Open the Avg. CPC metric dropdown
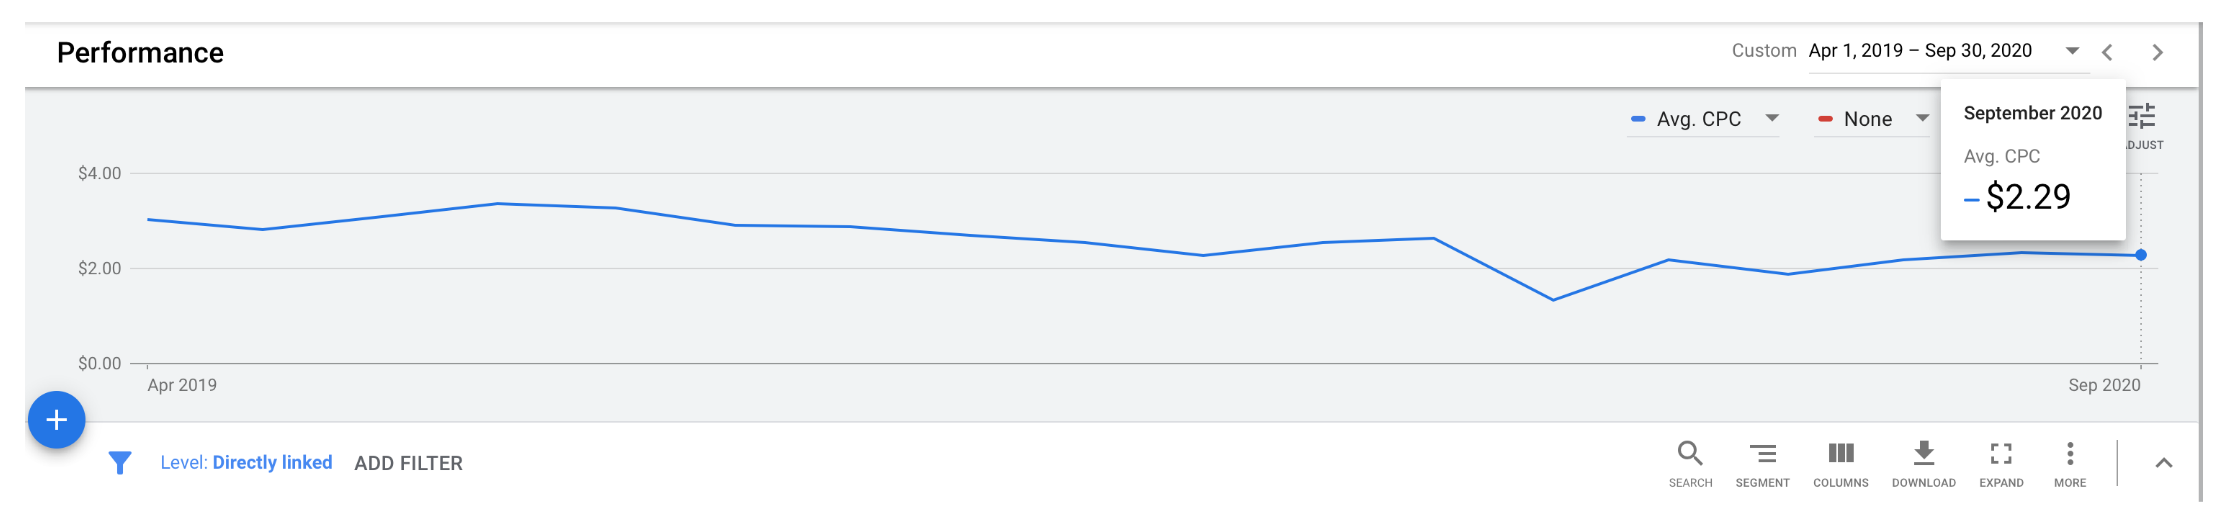Screen dimensions: 2218x524 [1704, 119]
